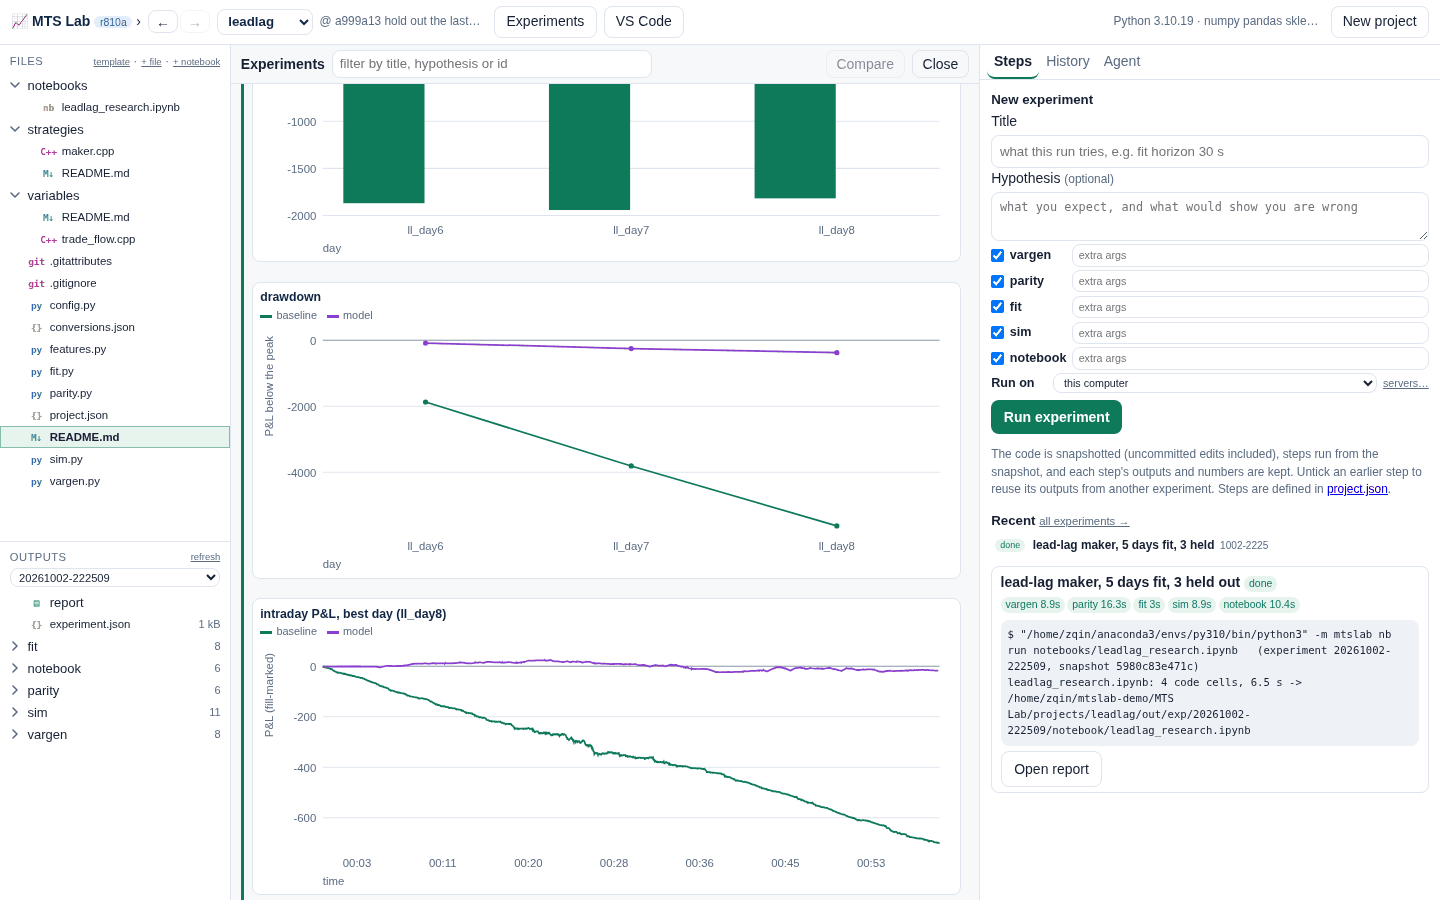Click the + notebook link

196,62
